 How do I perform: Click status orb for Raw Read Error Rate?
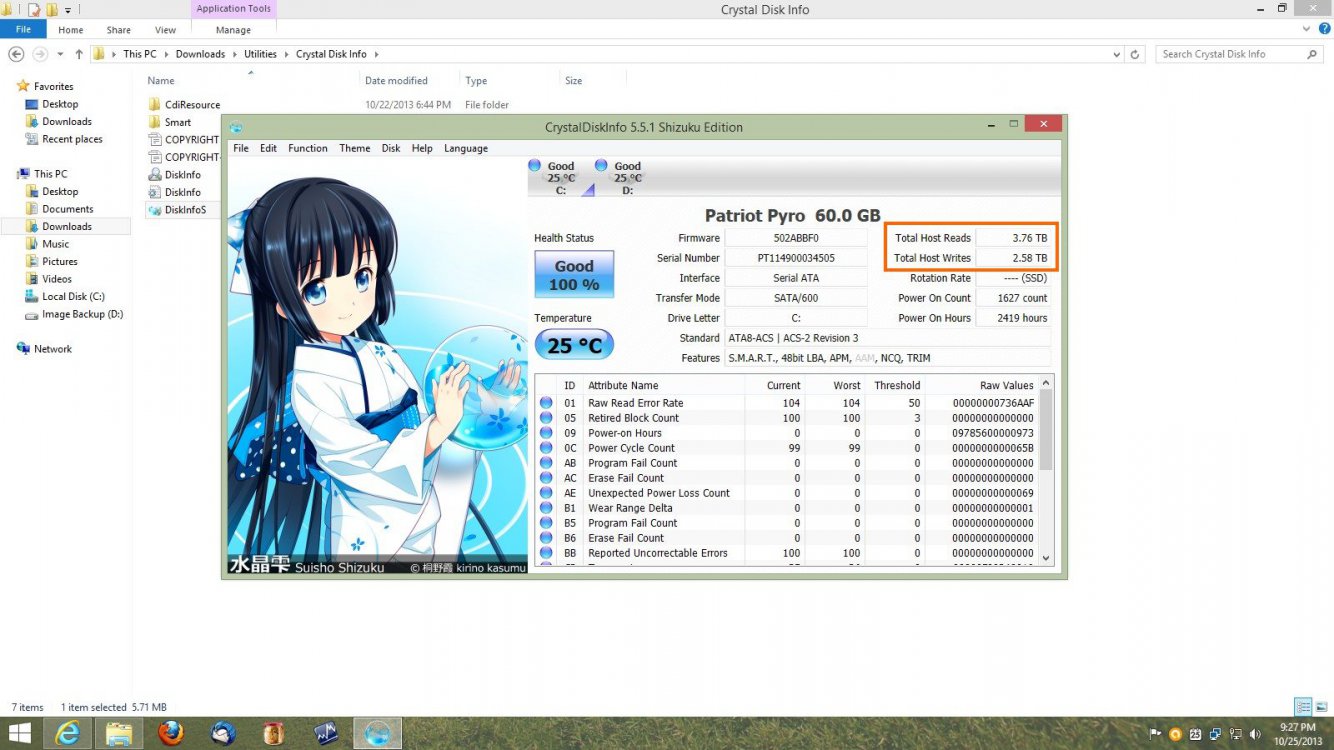click(x=546, y=403)
